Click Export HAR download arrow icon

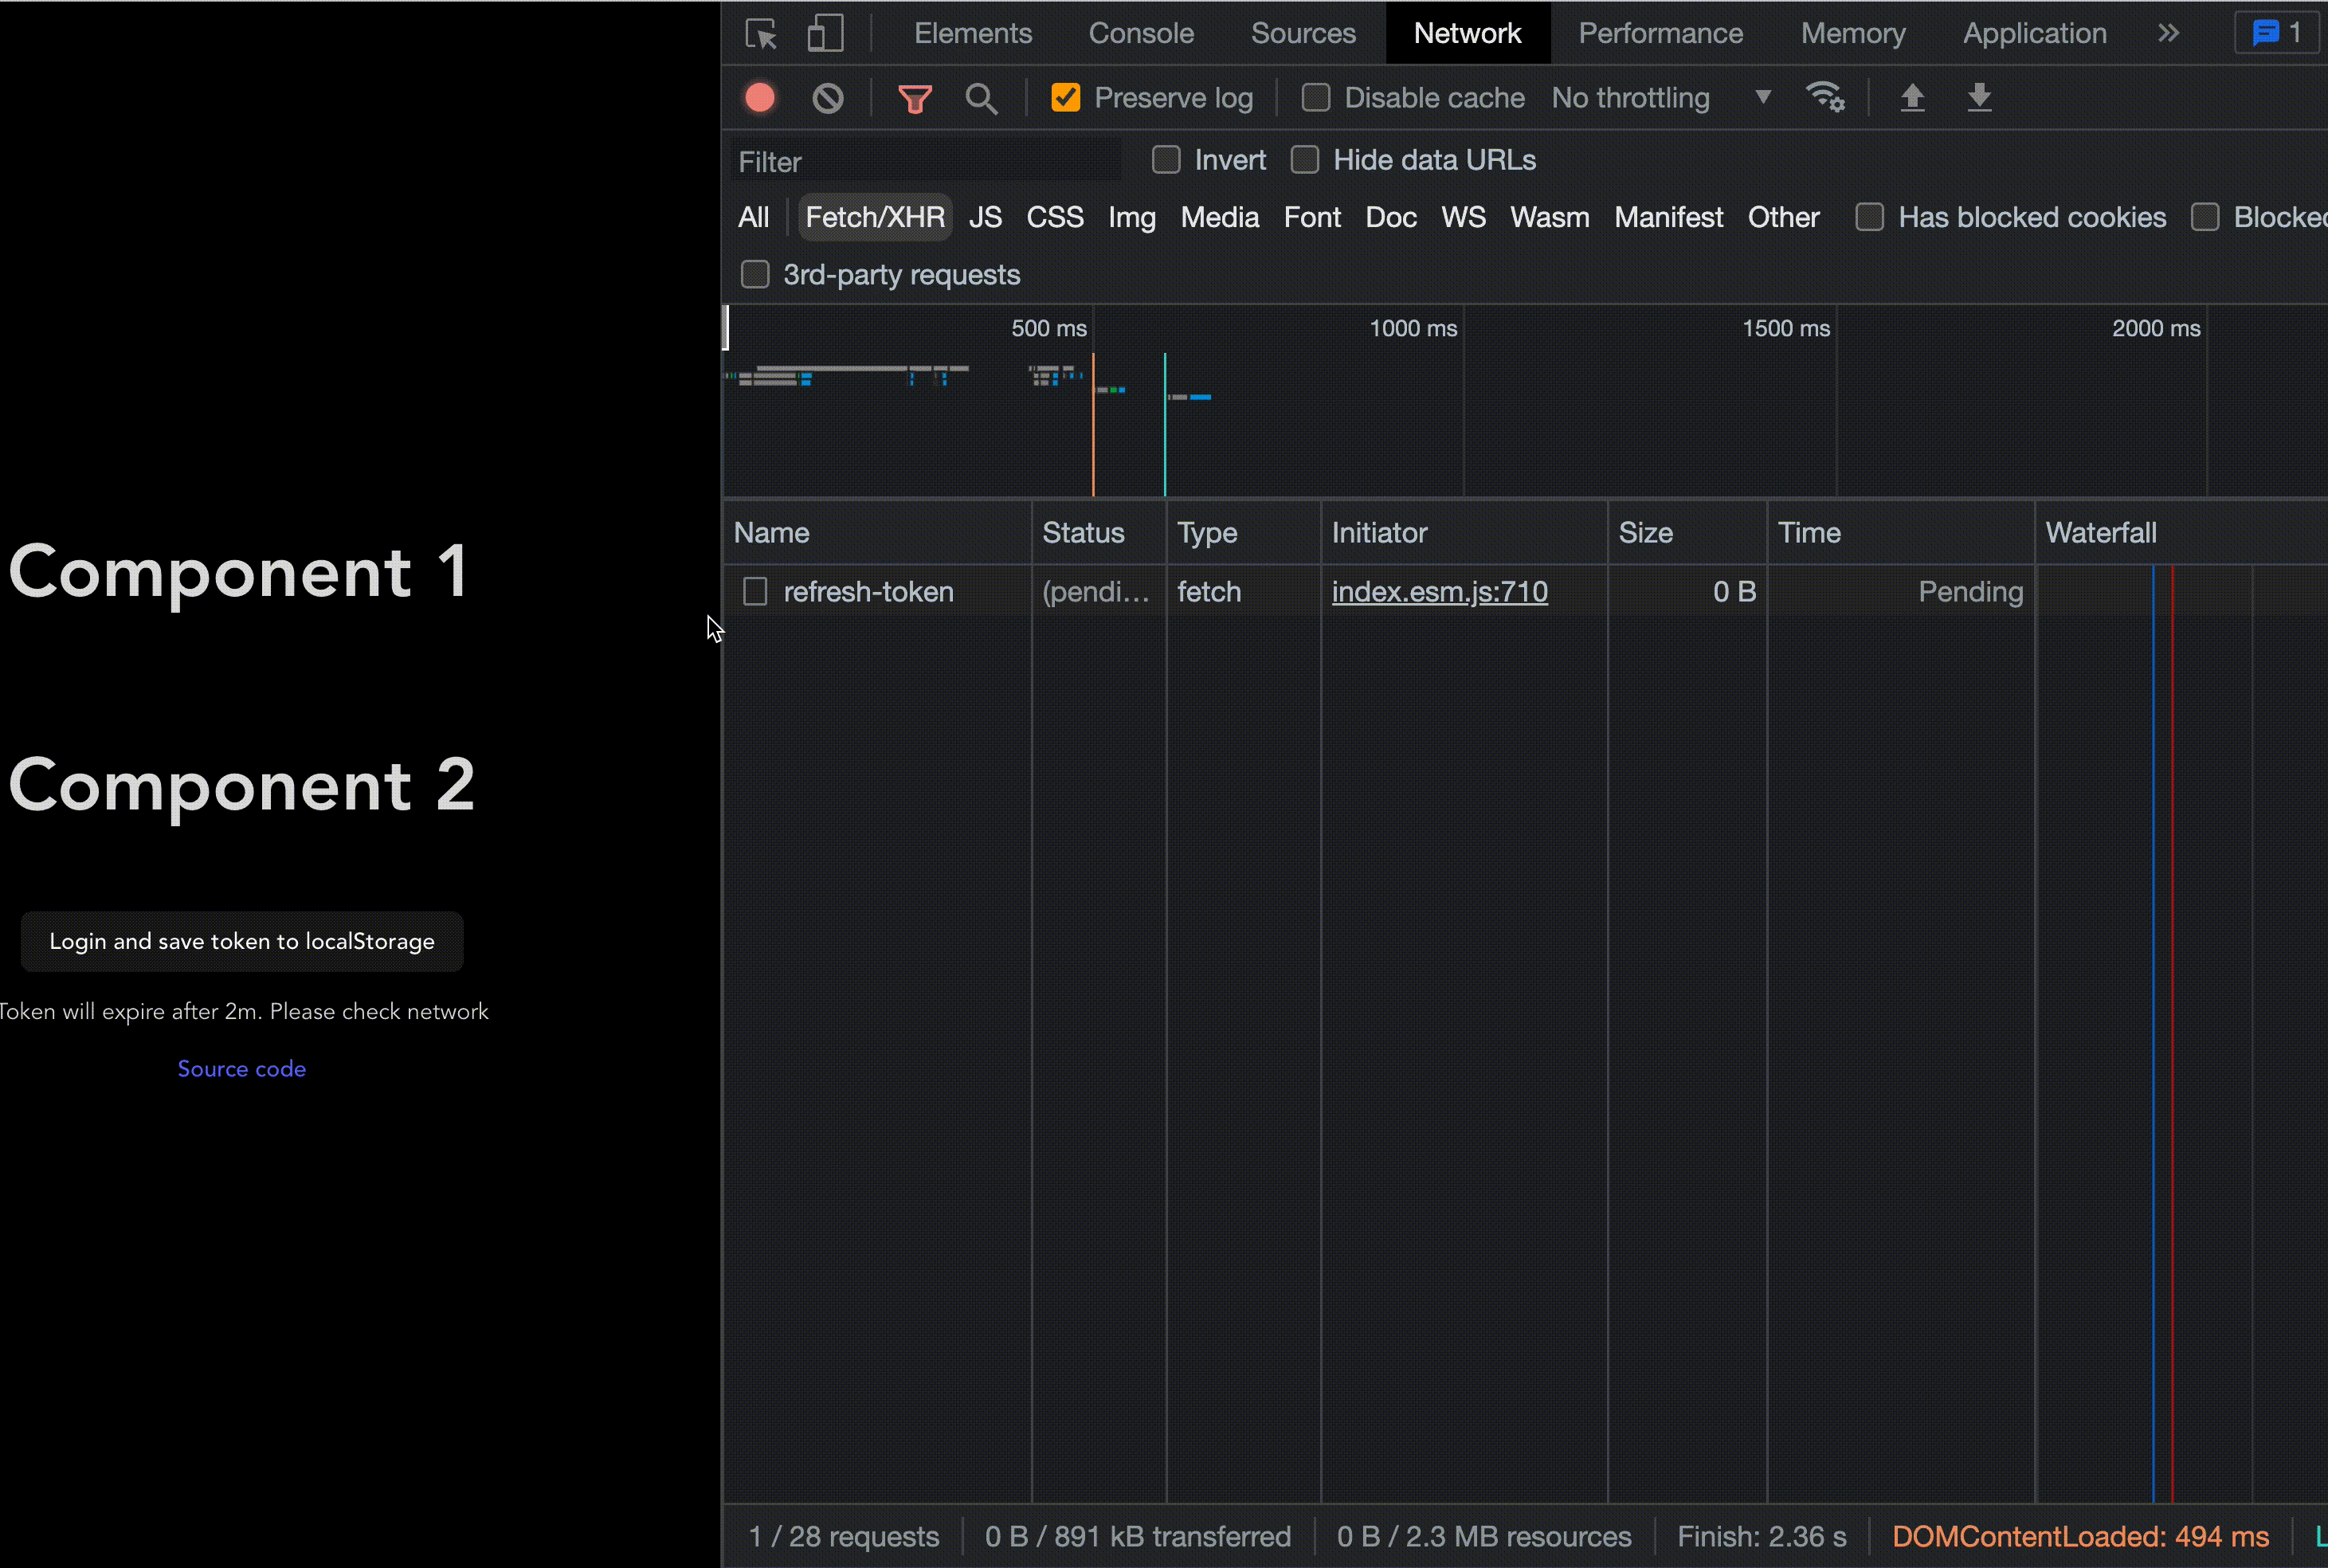coord(1979,98)
